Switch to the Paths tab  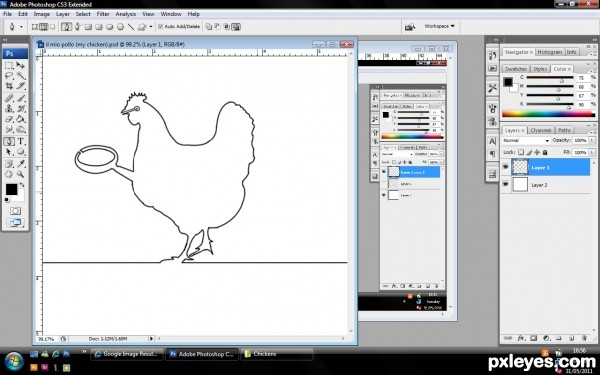click(564, 130)
